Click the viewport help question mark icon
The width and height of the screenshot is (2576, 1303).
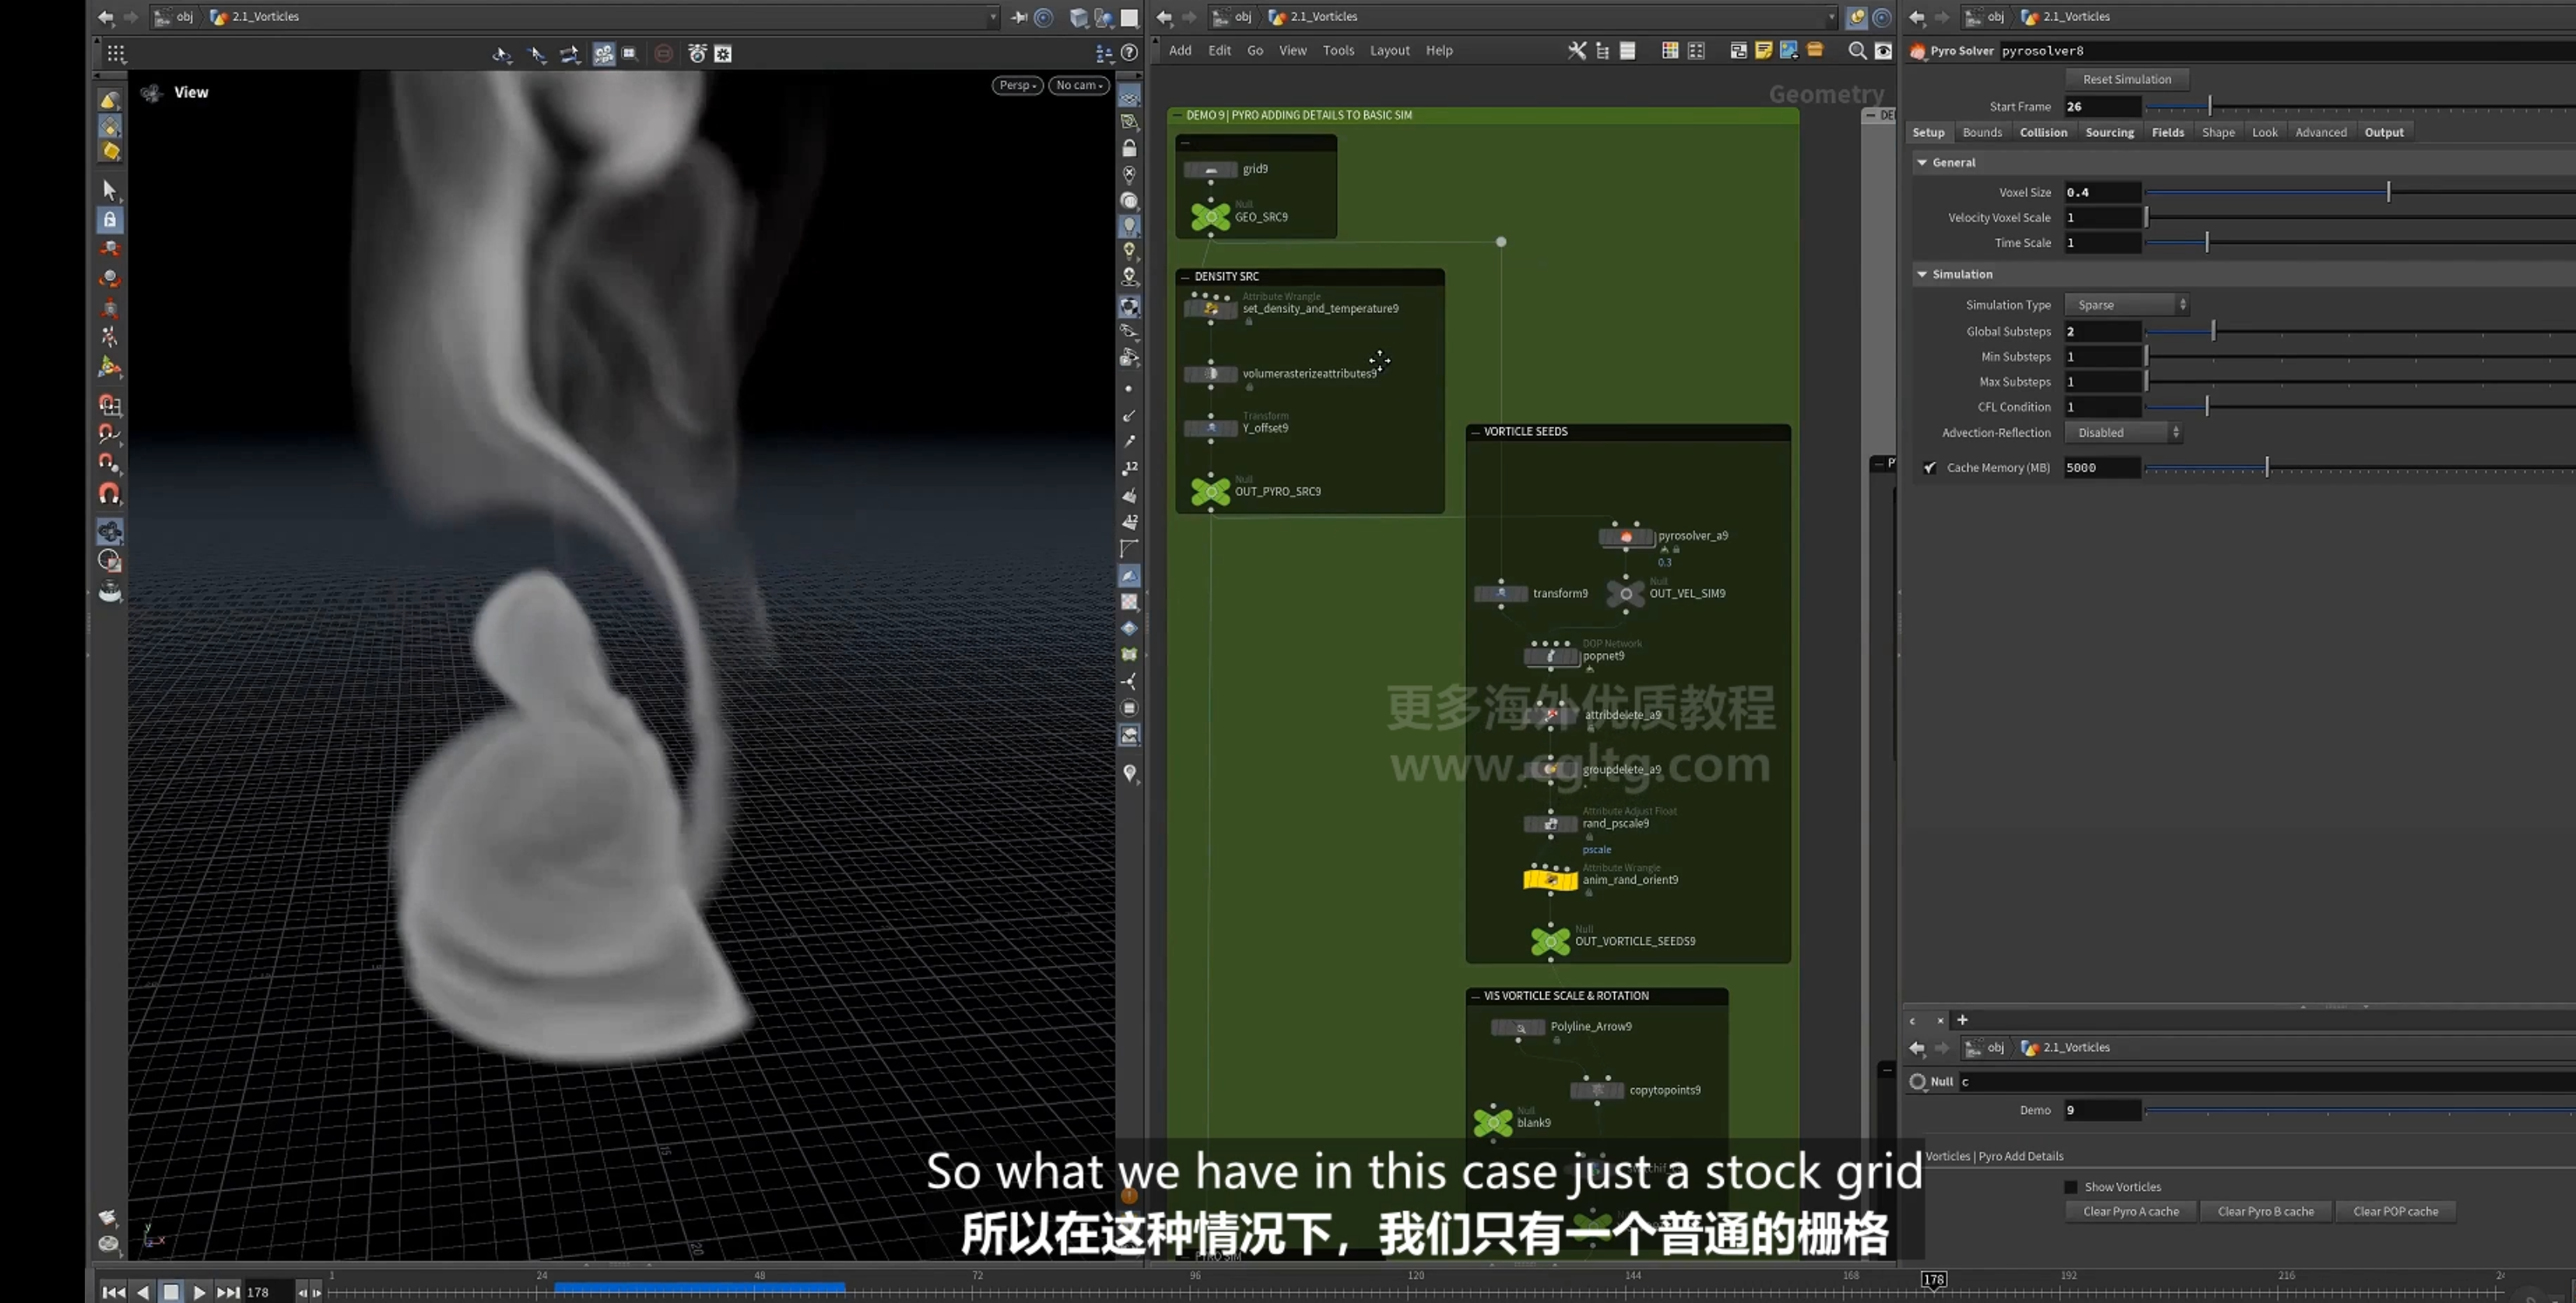pyautogui.click(x=1129, y=53)
